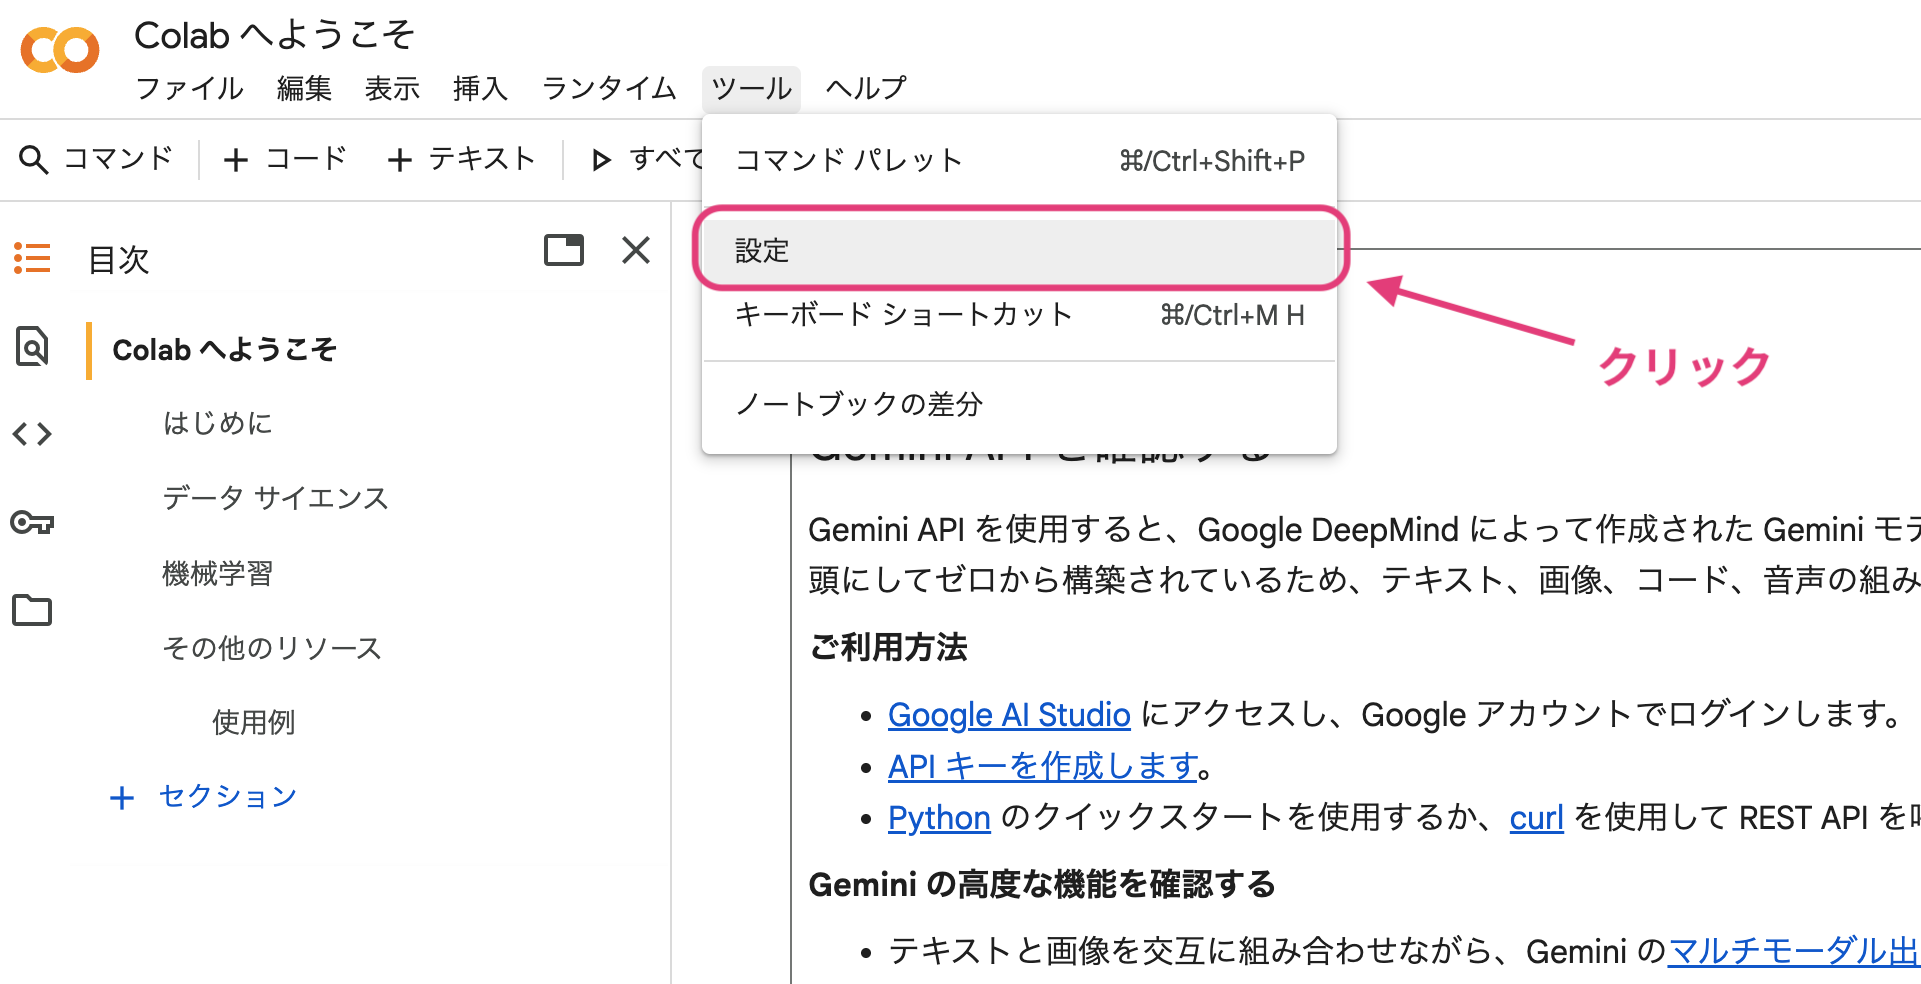Viewport: 1921px width, 984px height.
Task: Click the Colab logo icon
Action: click(60, 50)
